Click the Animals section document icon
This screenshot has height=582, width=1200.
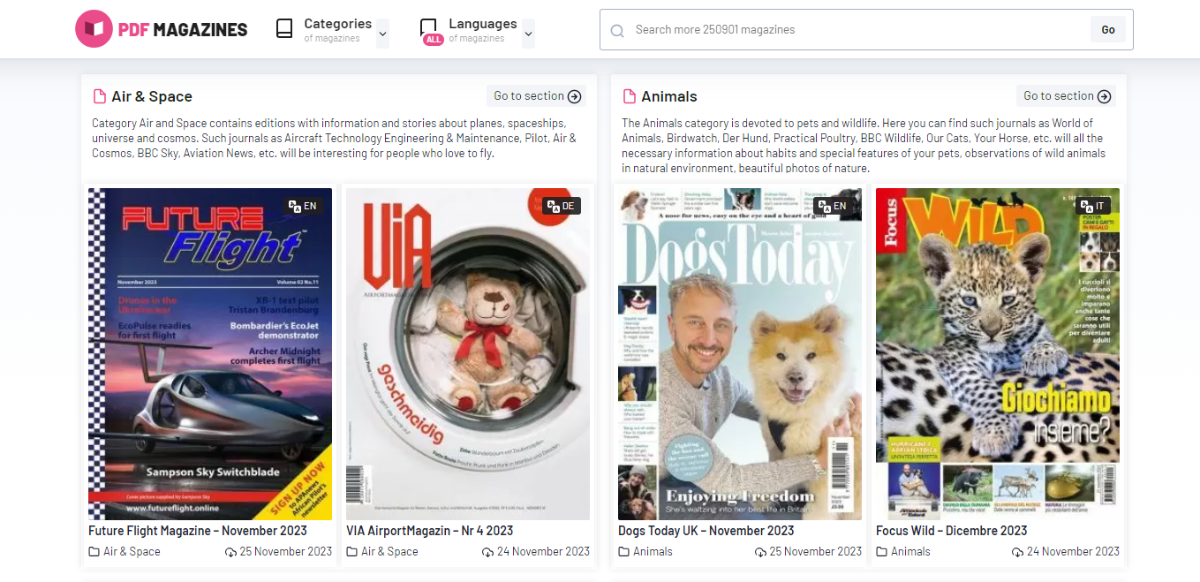tap(629, 97)
